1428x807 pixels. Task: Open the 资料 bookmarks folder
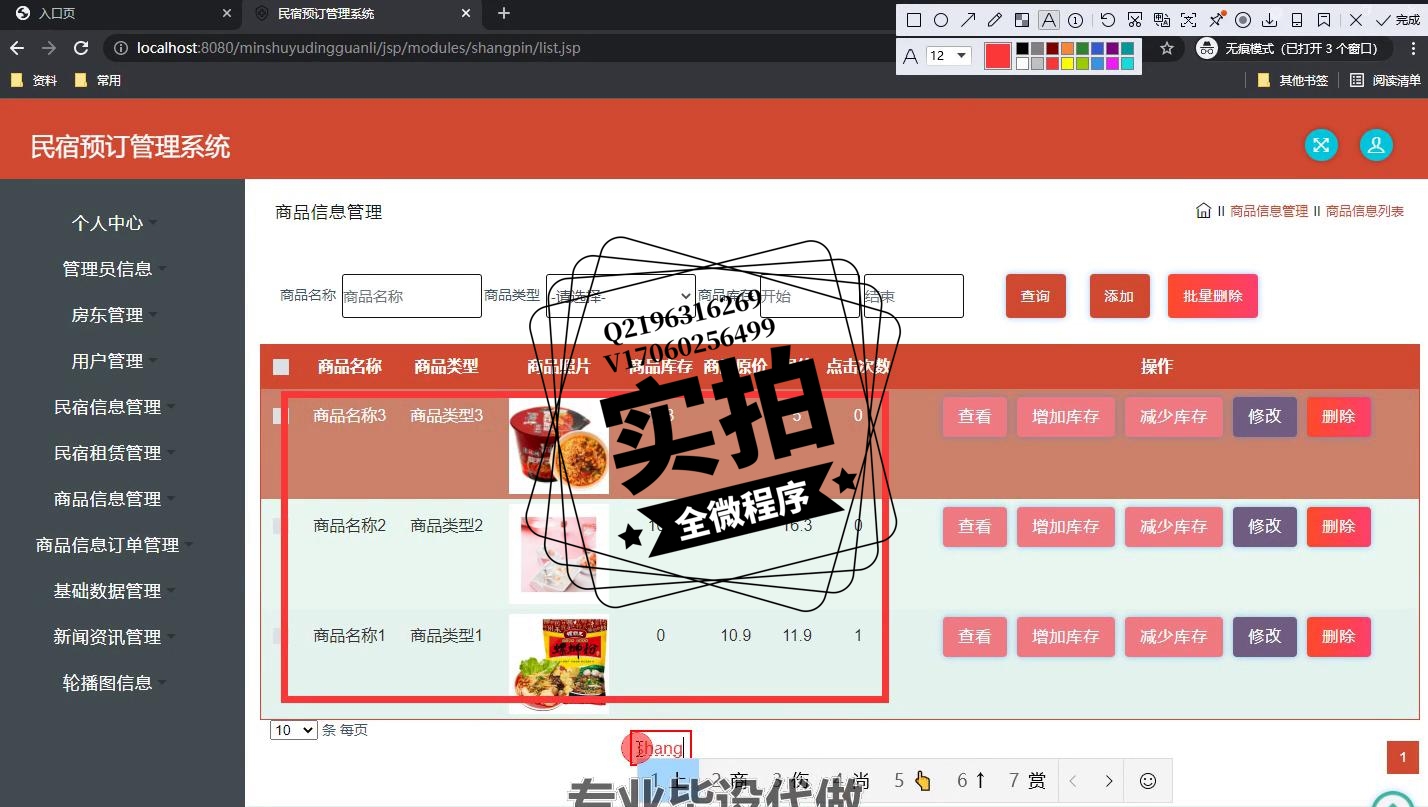(34, 80)
